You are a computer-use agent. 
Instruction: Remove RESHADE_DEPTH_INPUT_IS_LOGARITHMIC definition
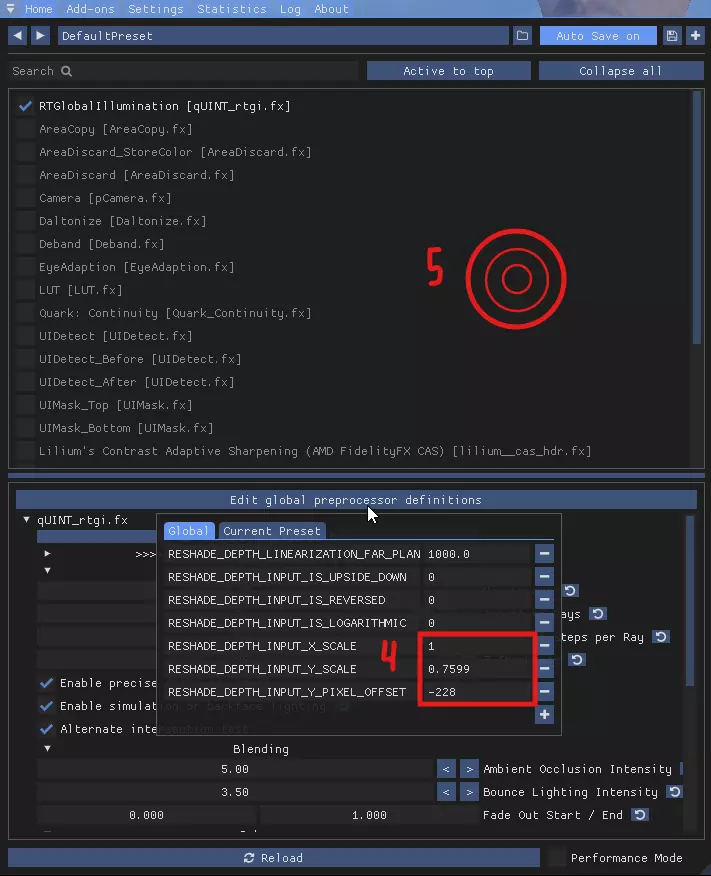pyautogui.click(x=544, y=623)
